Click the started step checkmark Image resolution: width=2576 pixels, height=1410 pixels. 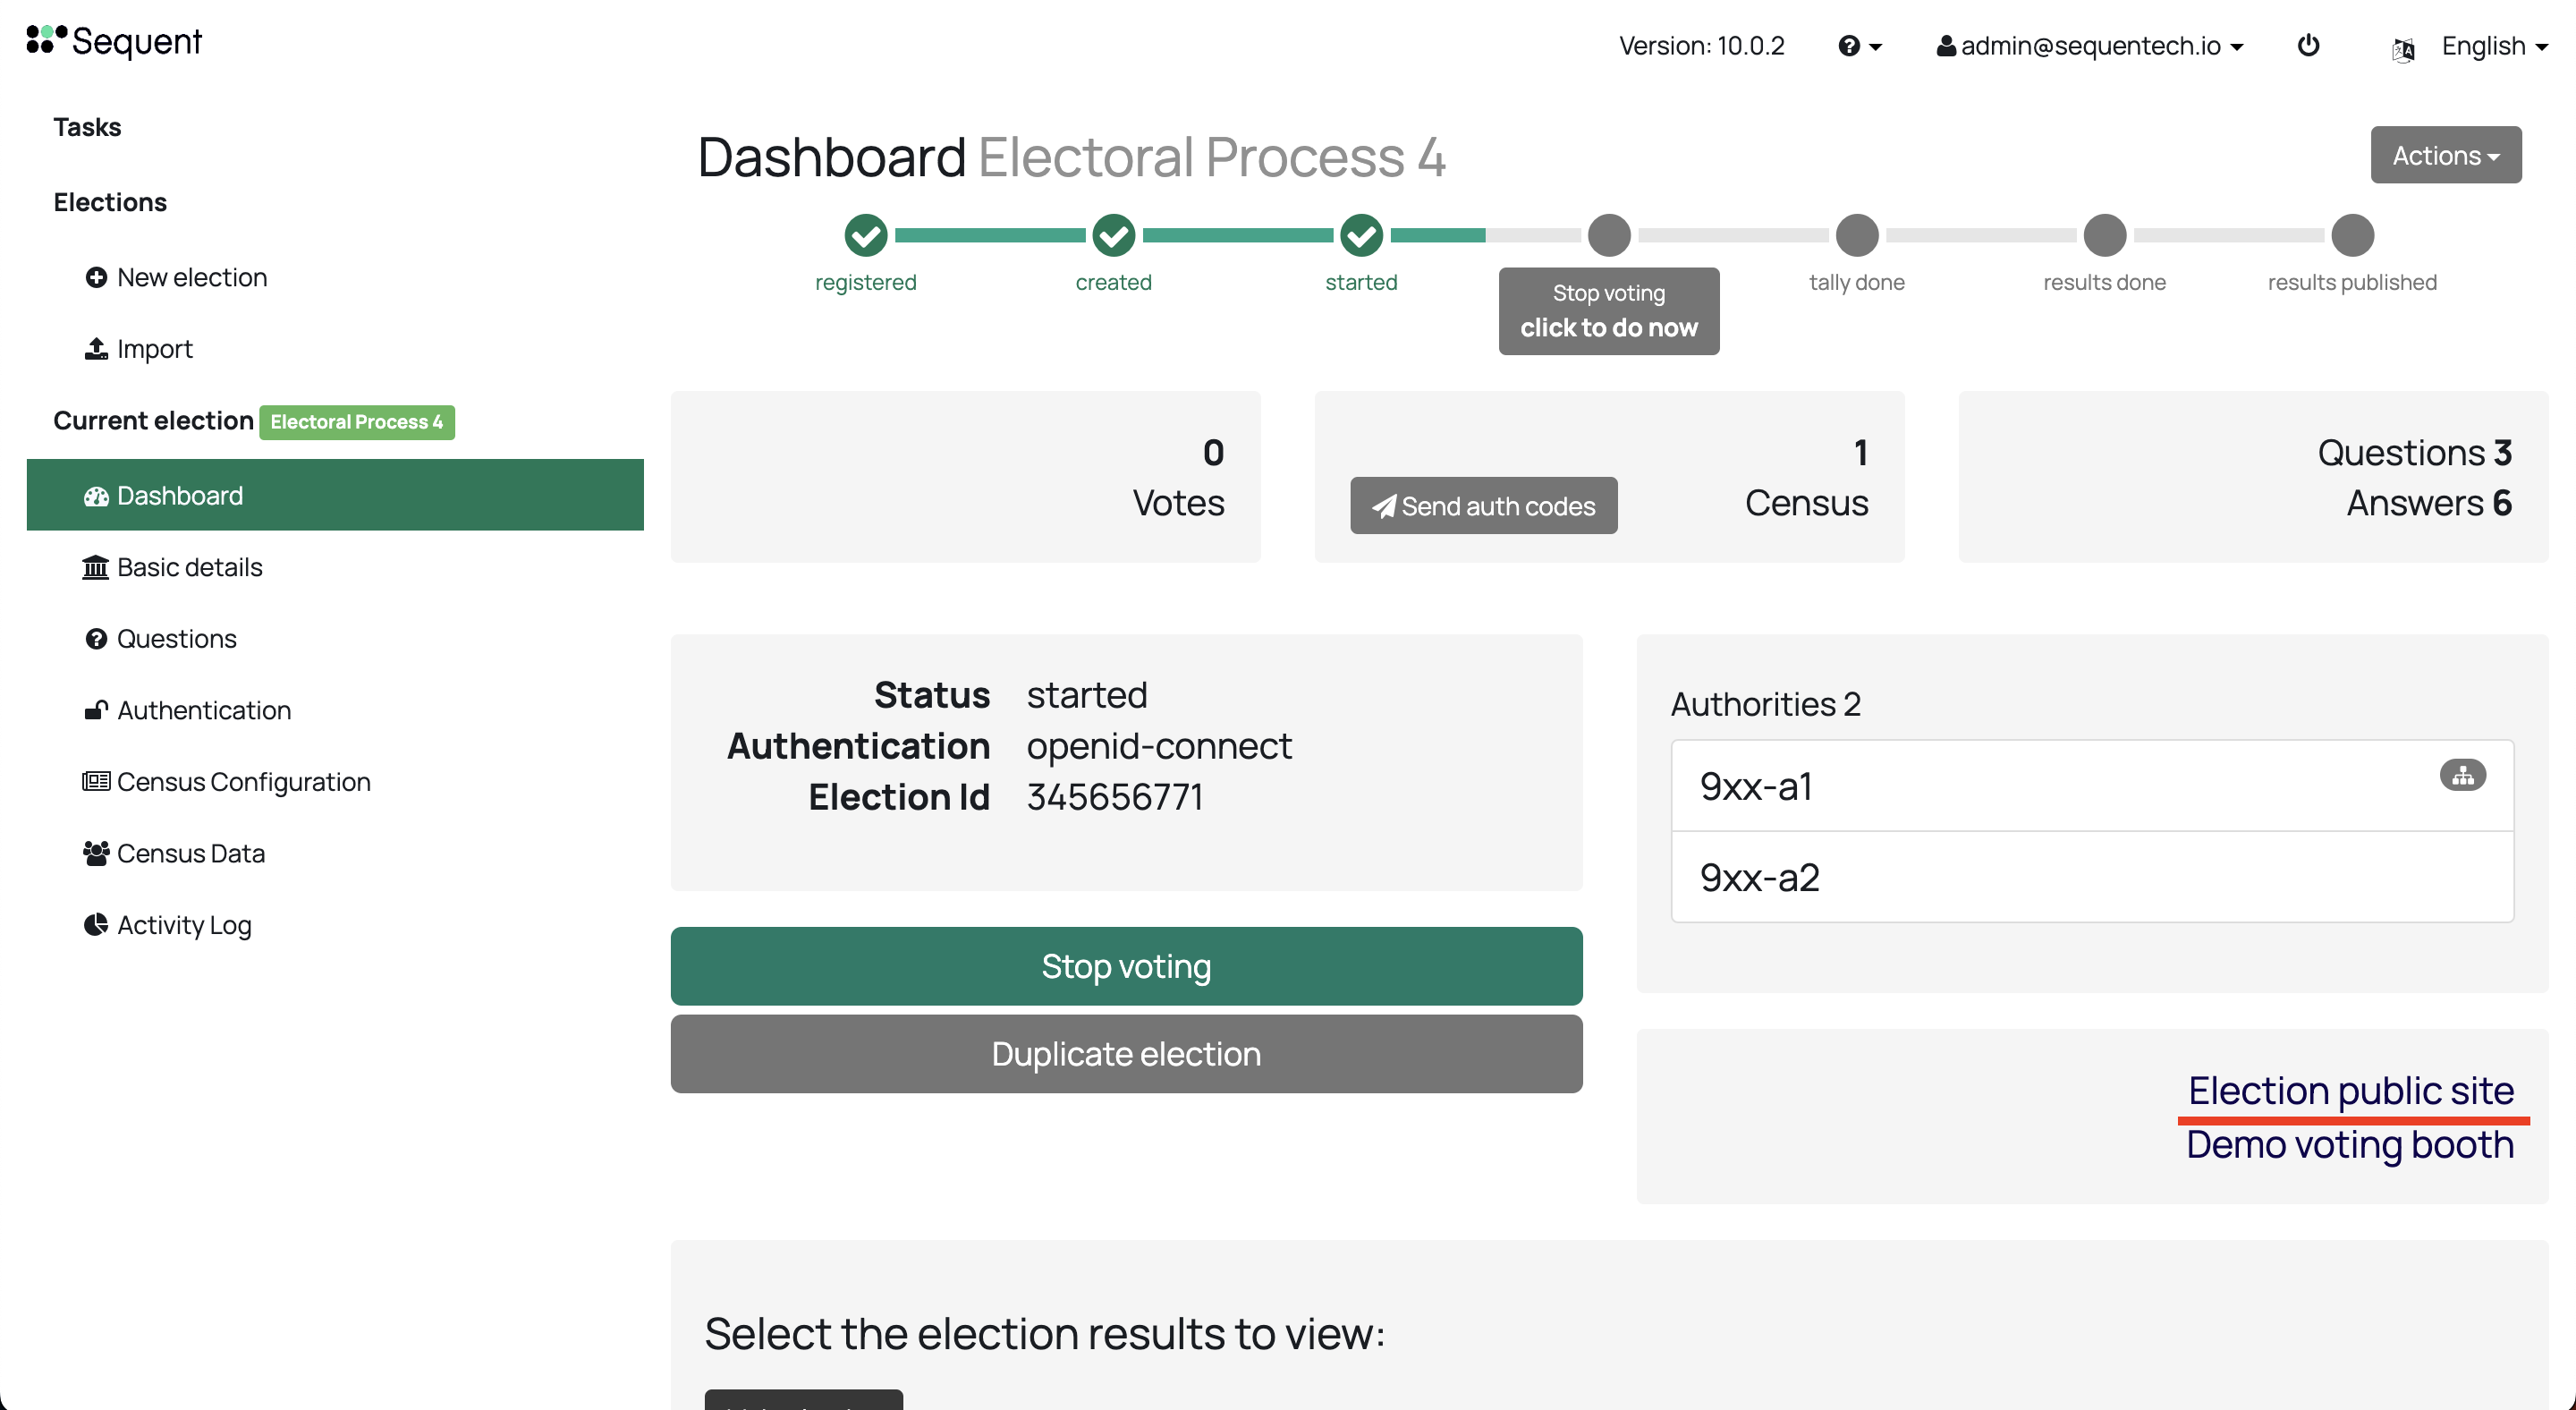(1361, 236)
